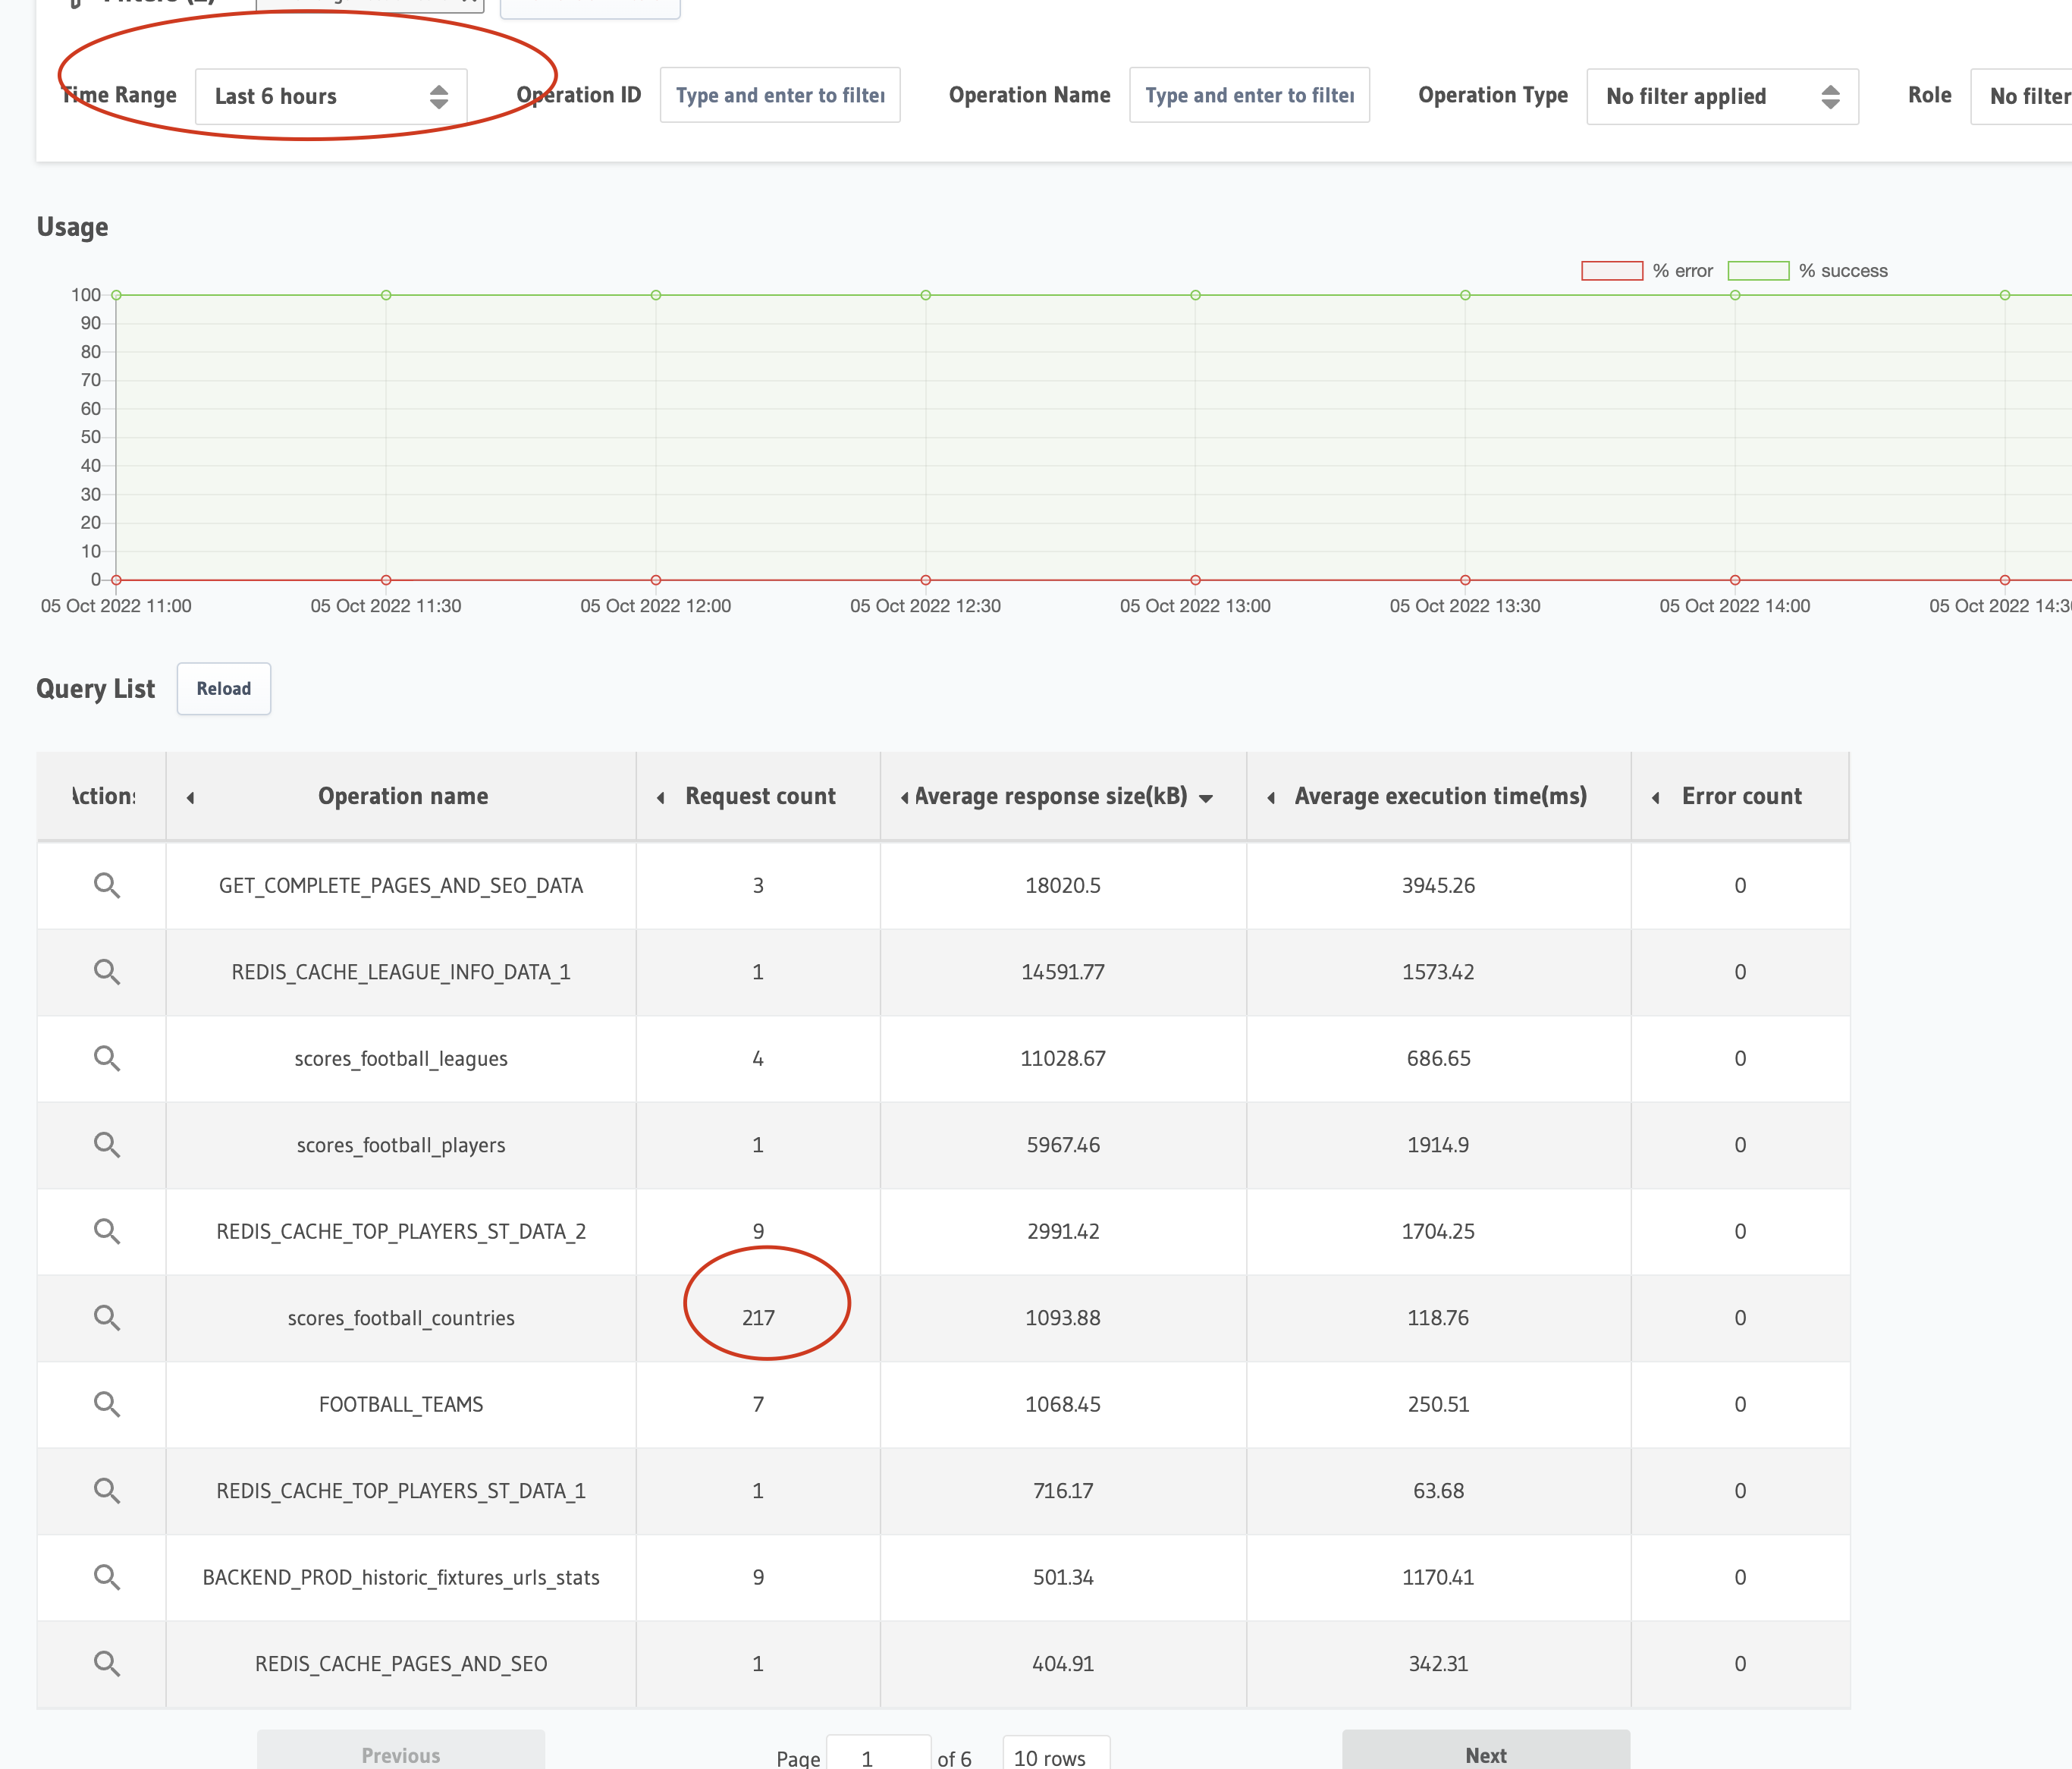
Task: Click Error count column header
Action: [x=1741, y=796]
